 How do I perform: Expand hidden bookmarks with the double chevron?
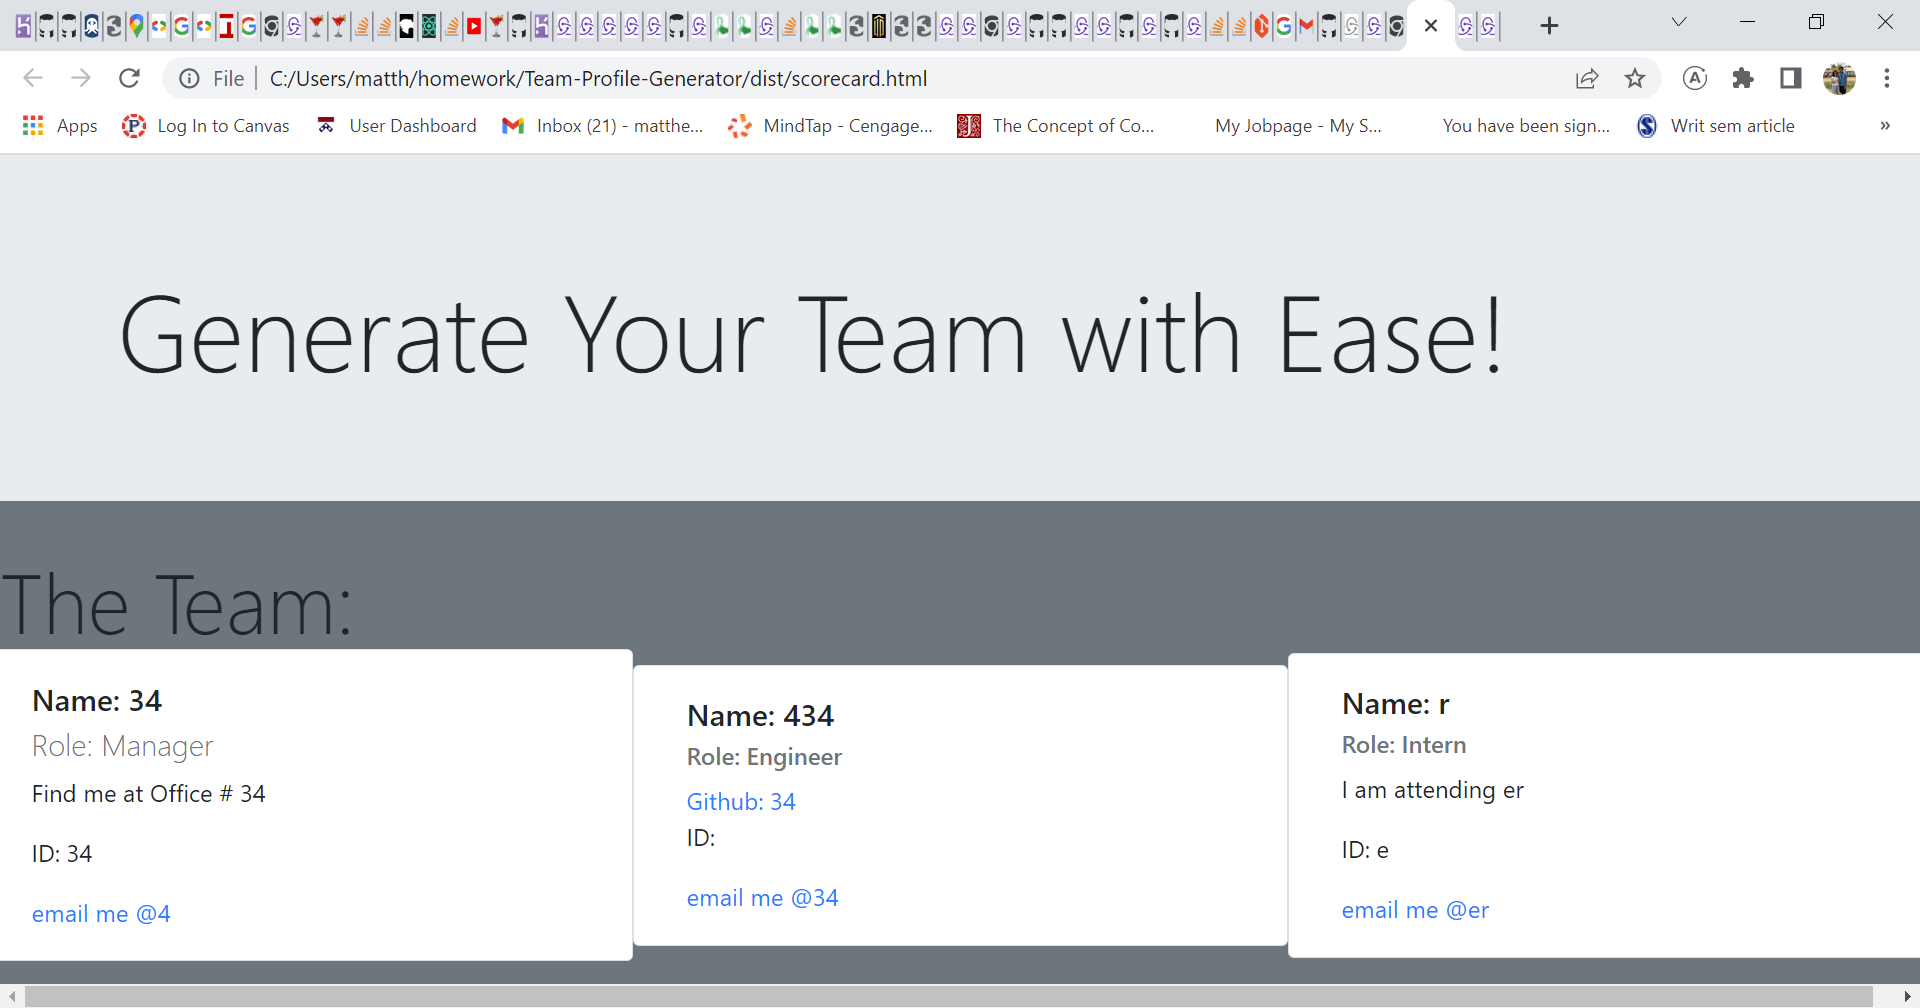[x=1886, y=125]
